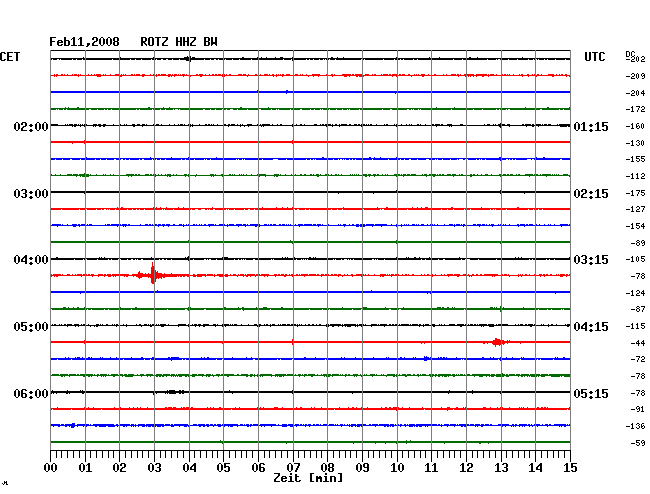650x494 pixels.
Task: Select minute tick label 10
Action: click(x=397, y=467)
